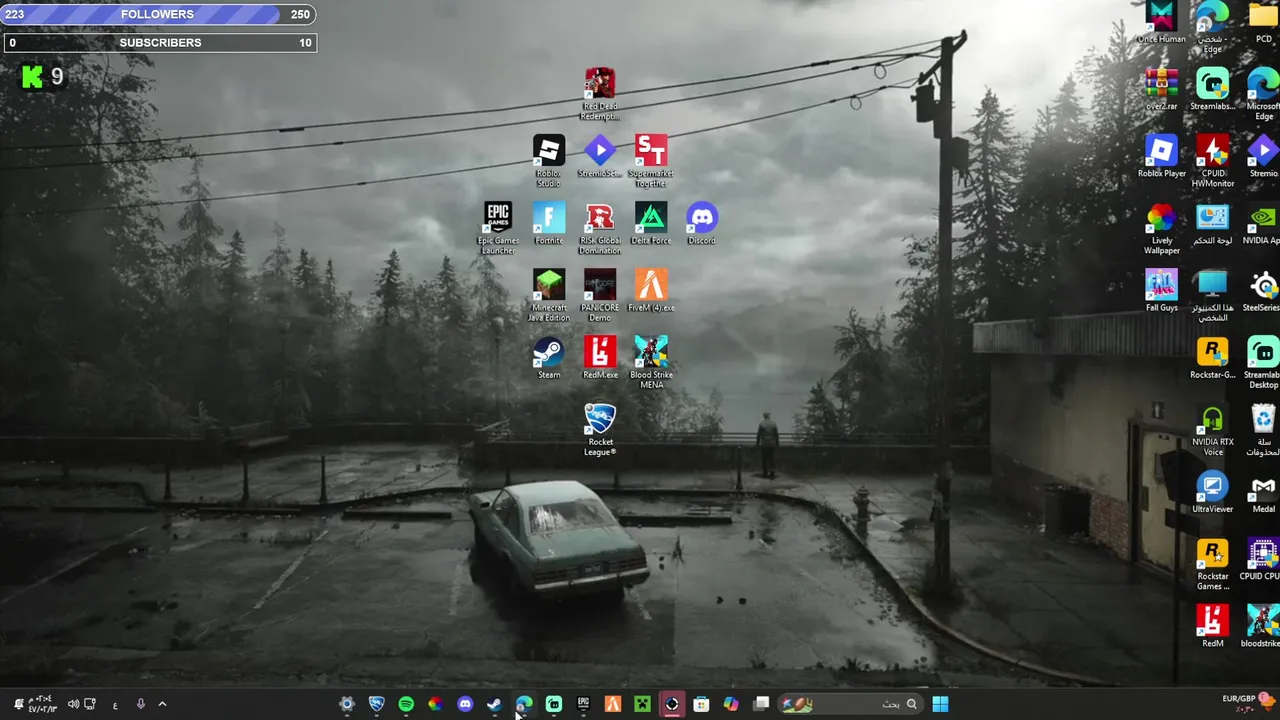1280x720 pixels.
Task: Open the PCD folder on the desktop
Action: pos(1264,22)
